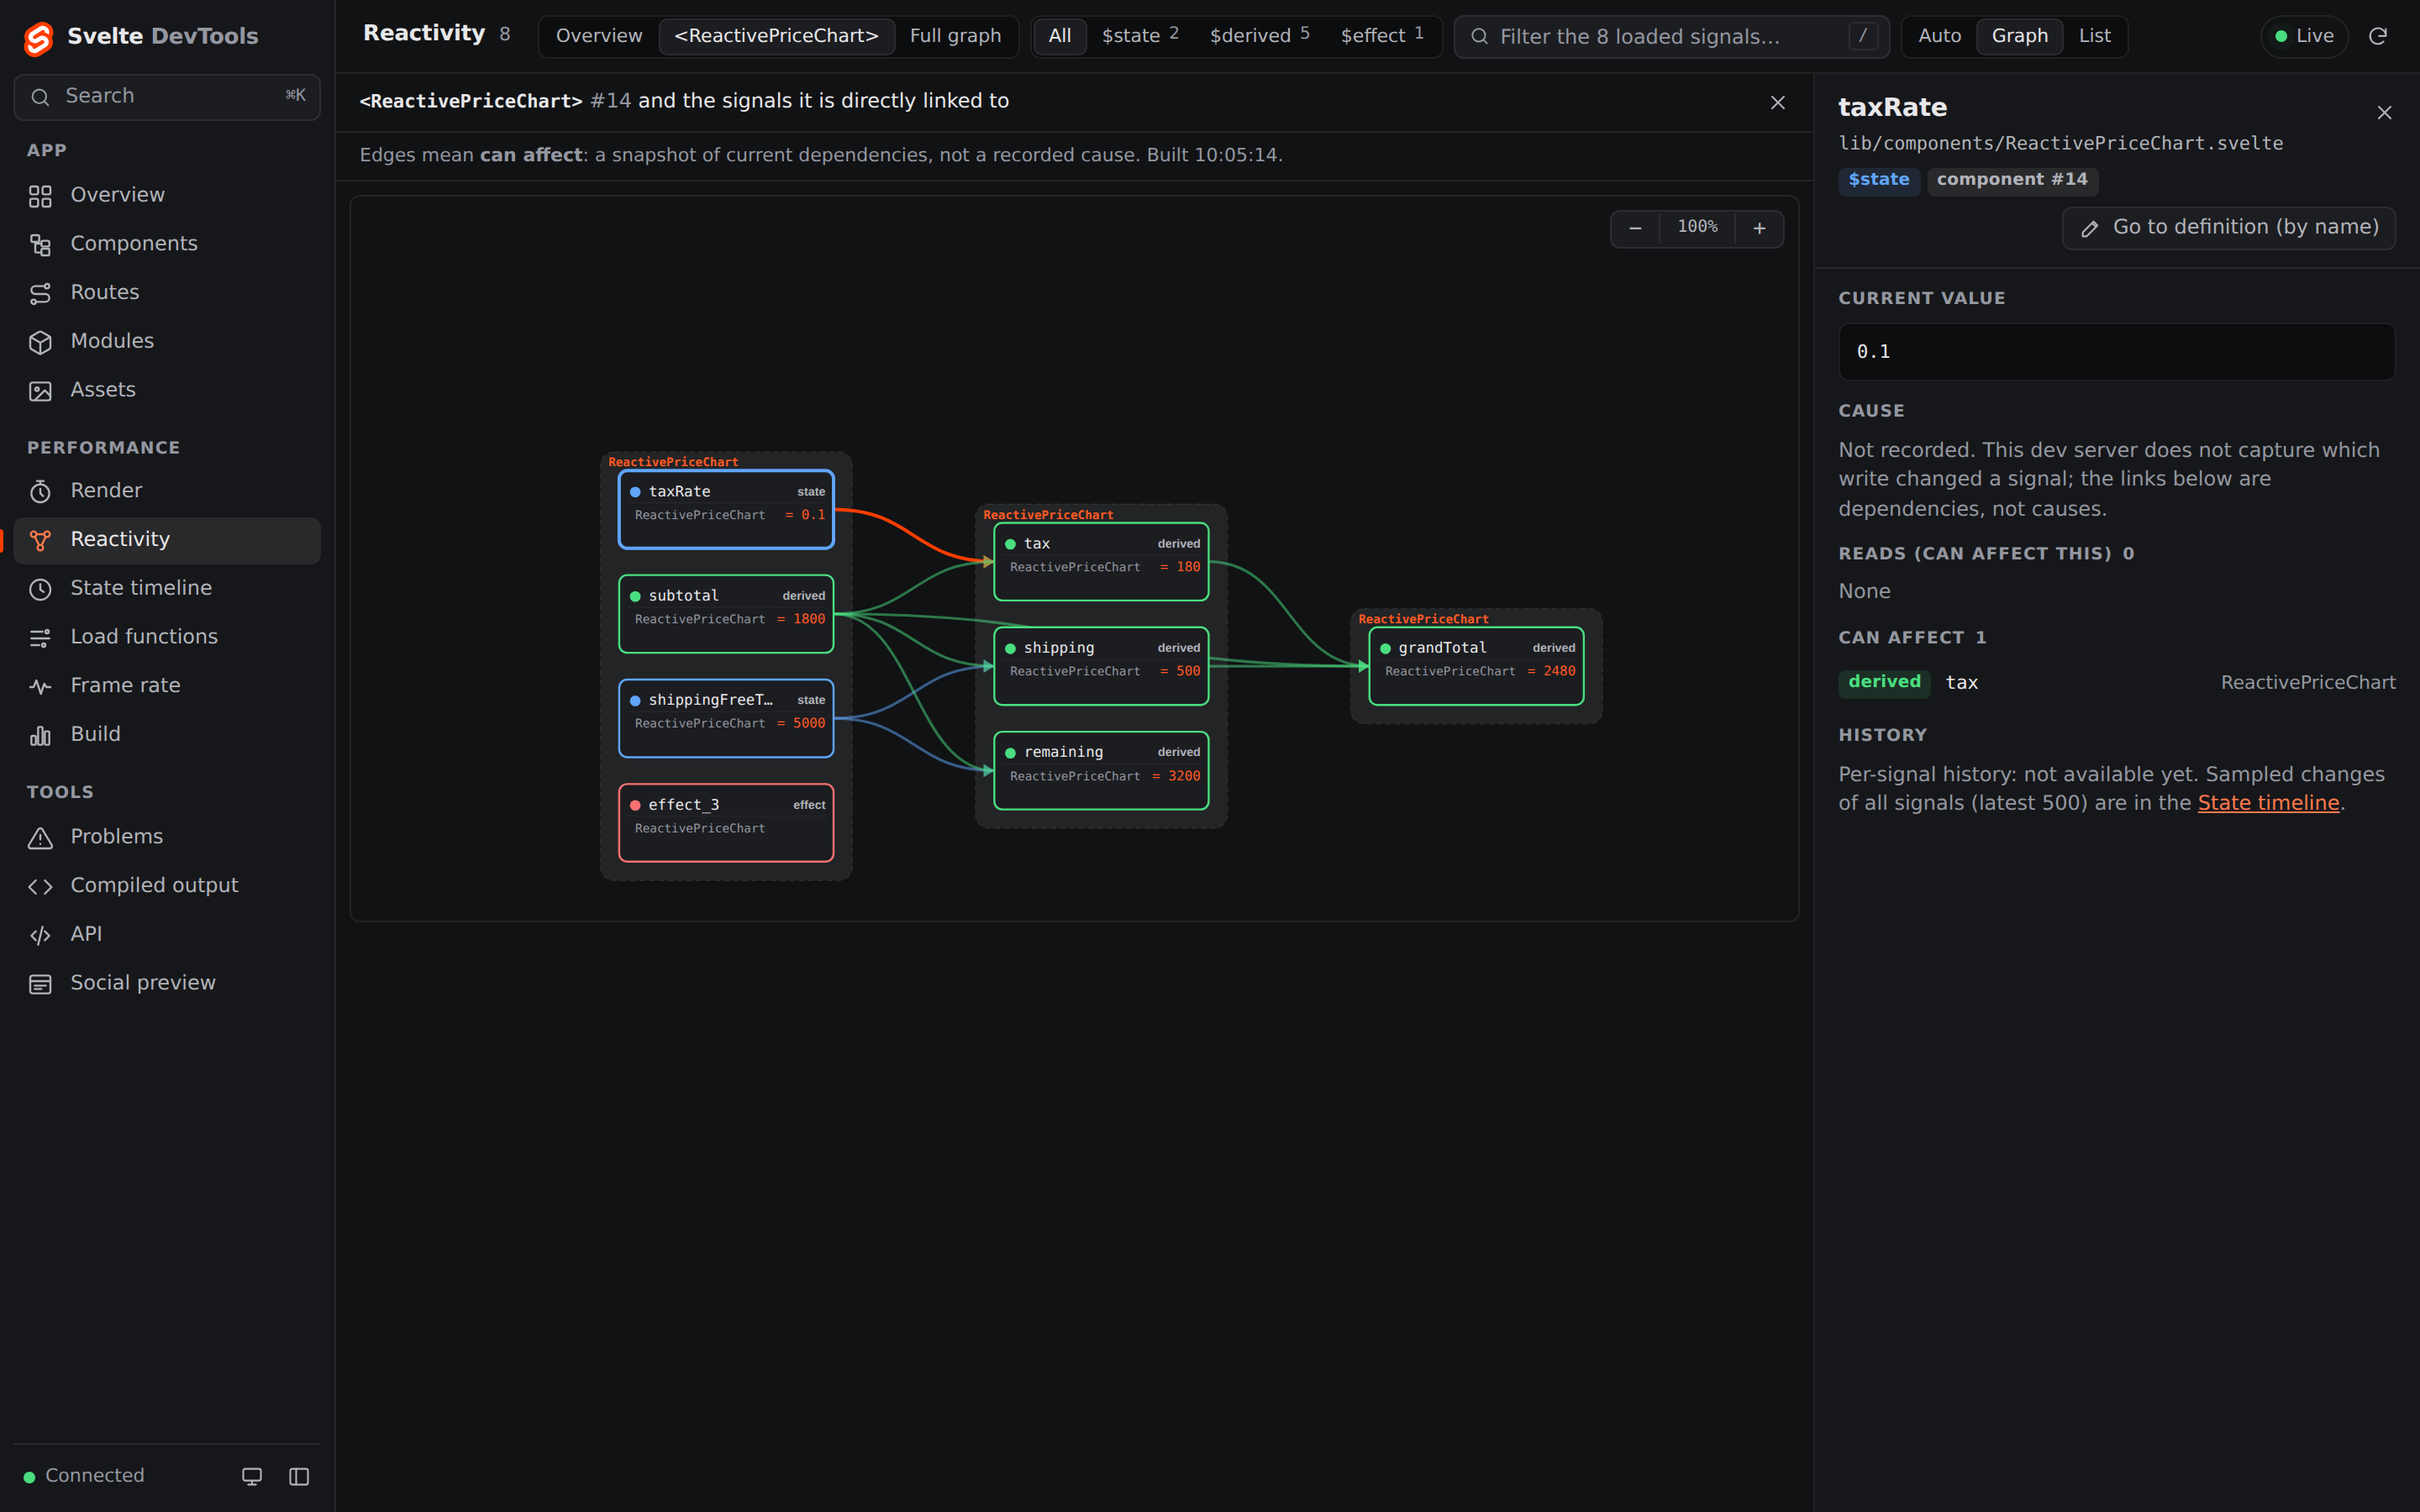Select Graph view mode
The width and height of the screenshot is (2420, 1512).
[x=2019, y=36]
